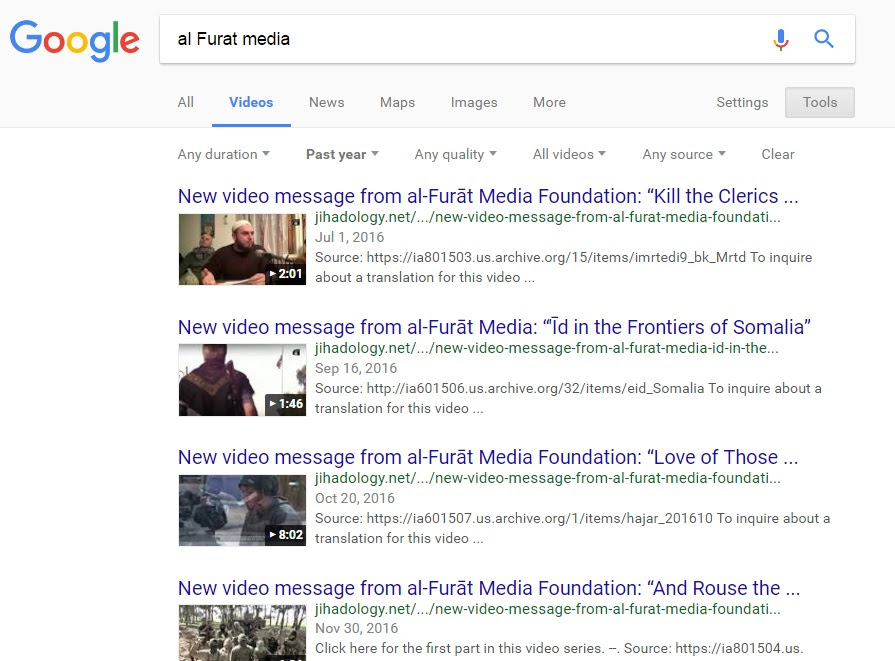895x661 pixels.
Task: Expand the Any quality filter
Action: (455, 154)
